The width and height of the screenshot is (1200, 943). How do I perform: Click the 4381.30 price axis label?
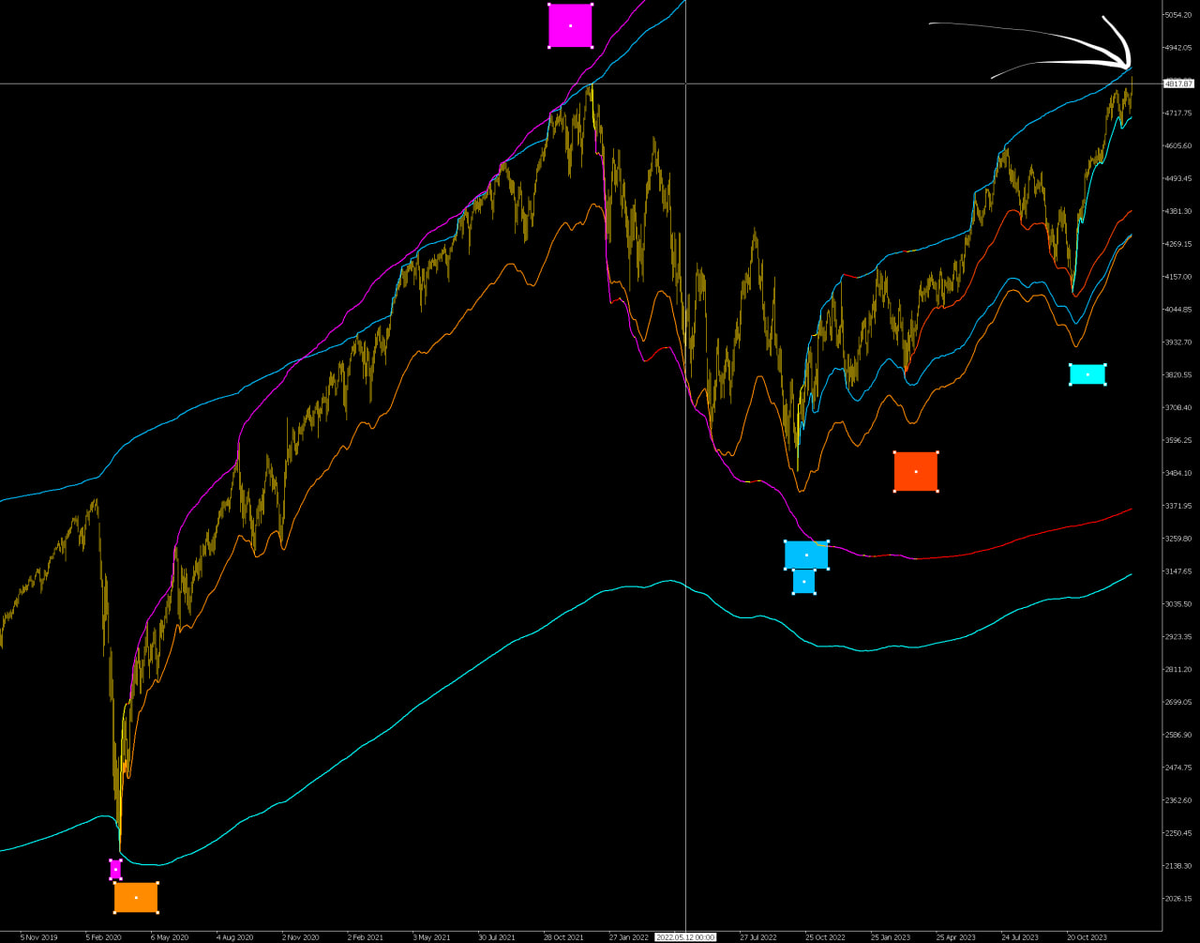pos(1180,211)
